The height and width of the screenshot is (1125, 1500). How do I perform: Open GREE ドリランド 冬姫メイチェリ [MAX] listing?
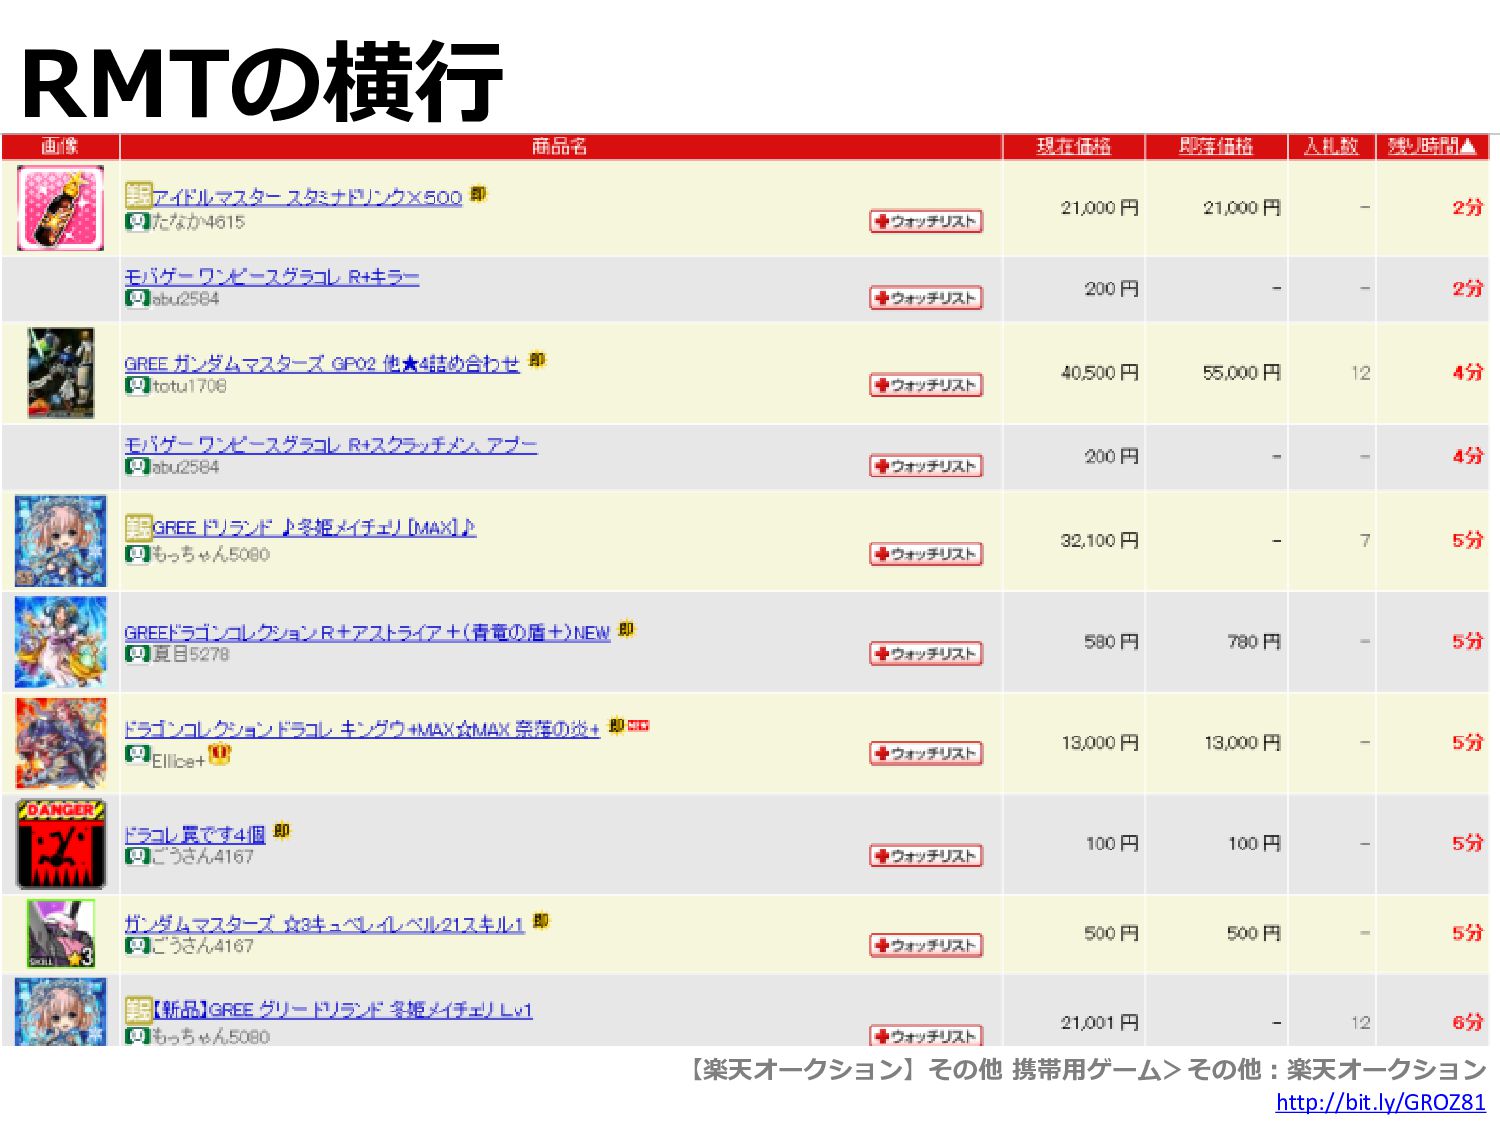pos(314,527)
